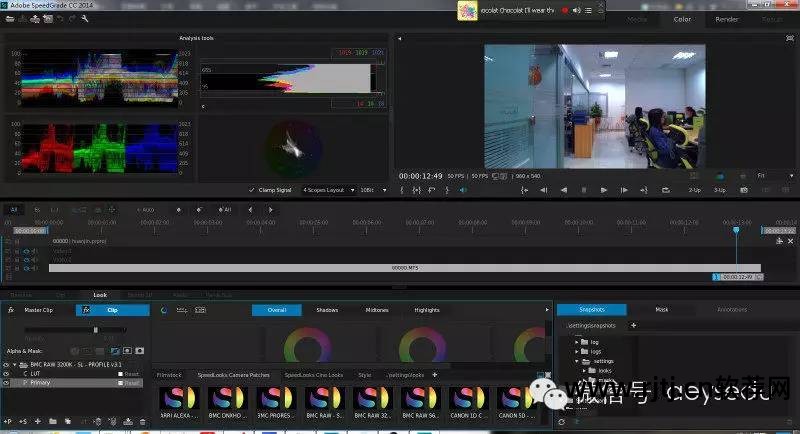Click the delete layer trash icon
This screenshot has width=800, height=434.
coord(142,421)
